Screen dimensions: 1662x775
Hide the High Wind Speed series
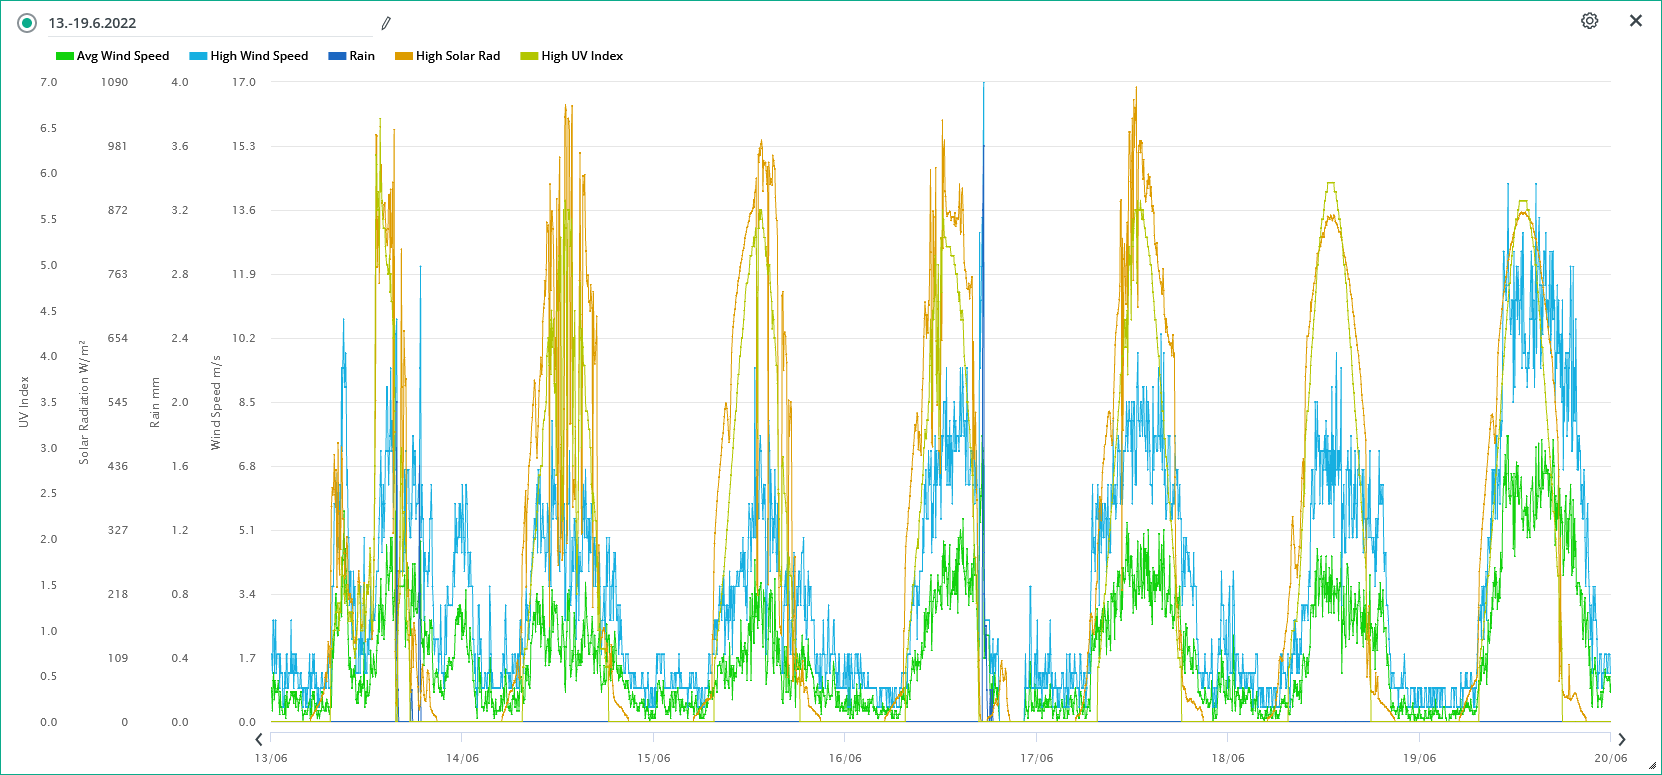pyautogui.click(x=249, y=56)
